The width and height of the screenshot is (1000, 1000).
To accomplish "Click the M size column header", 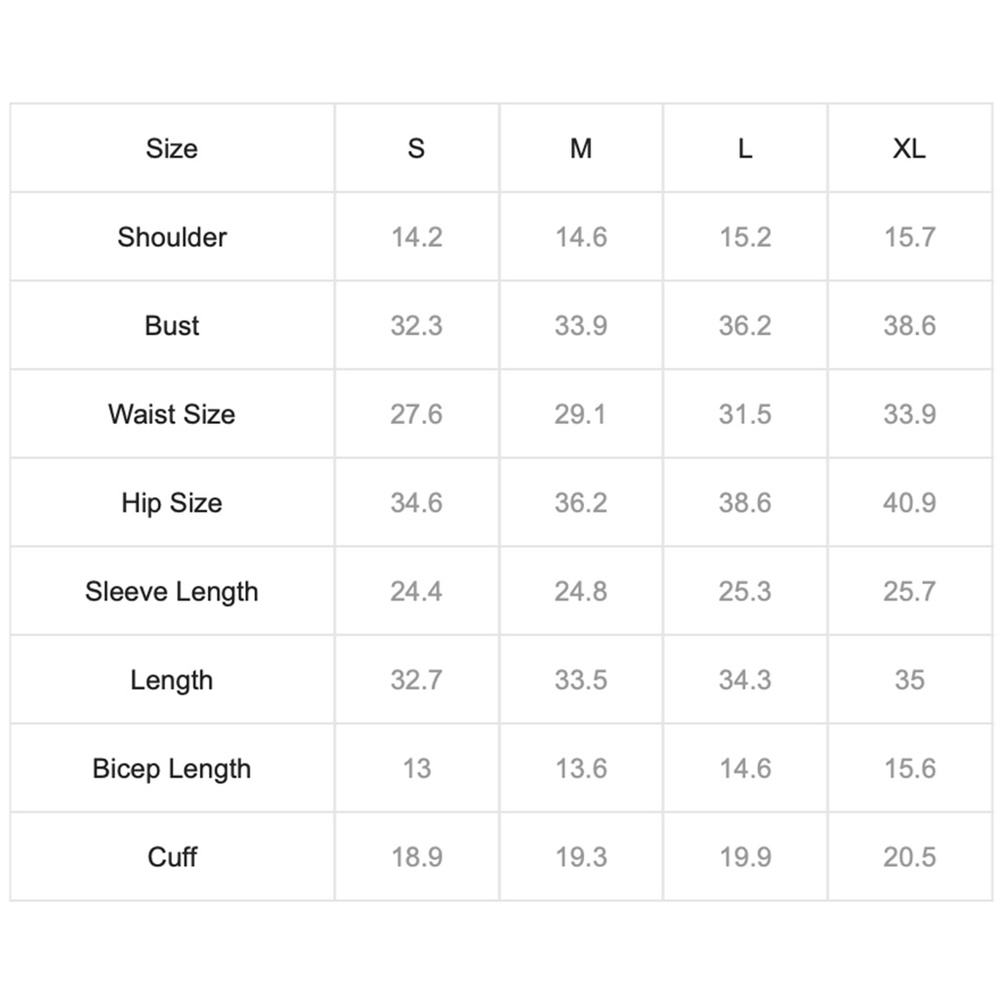I will click(581, 149).
